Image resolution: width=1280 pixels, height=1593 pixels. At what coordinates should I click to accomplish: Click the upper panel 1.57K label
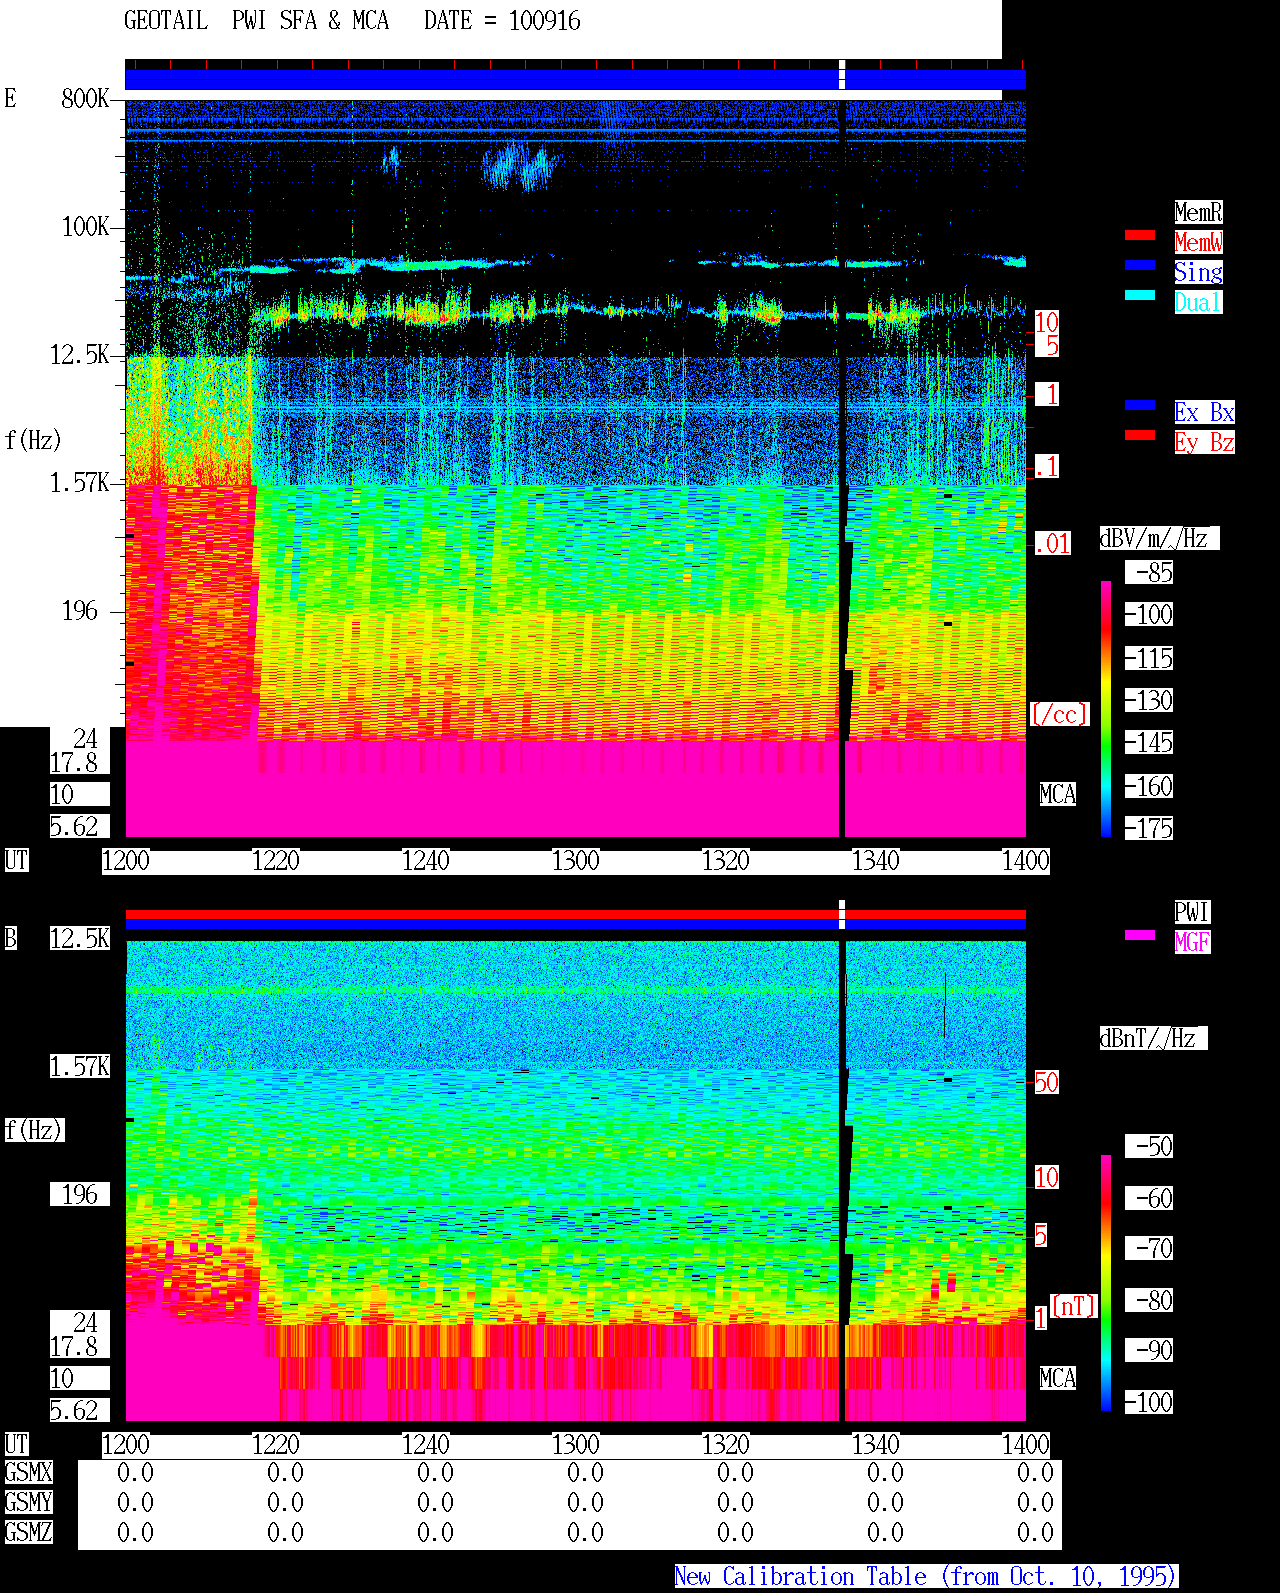pyautogui.click(x=80, y=482)
